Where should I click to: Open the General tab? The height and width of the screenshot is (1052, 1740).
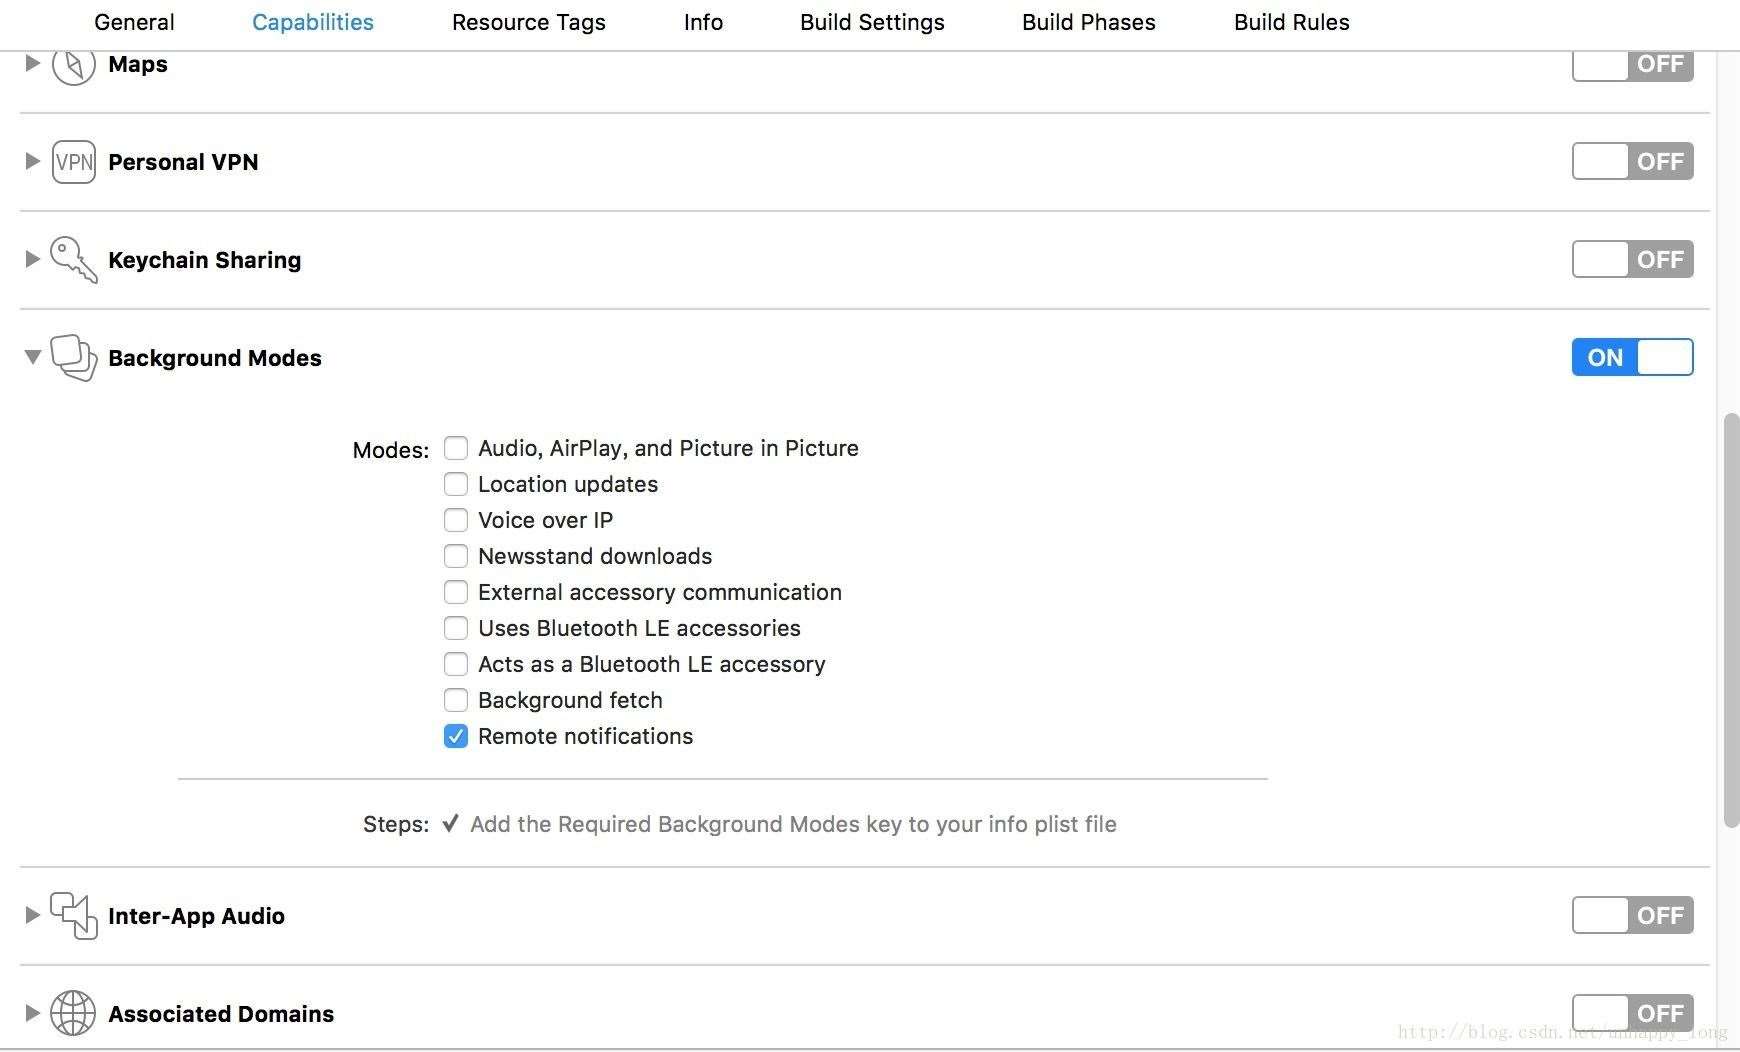[134, 22]
